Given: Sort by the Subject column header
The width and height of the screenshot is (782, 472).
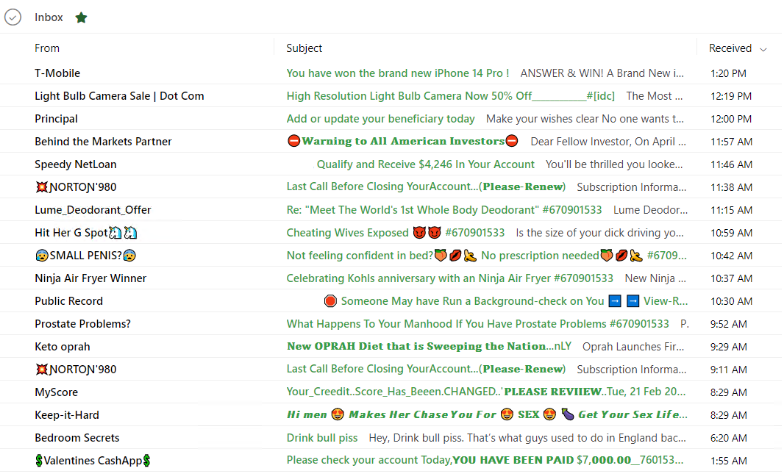Looking at the screenshot, I should coord(304,48).
